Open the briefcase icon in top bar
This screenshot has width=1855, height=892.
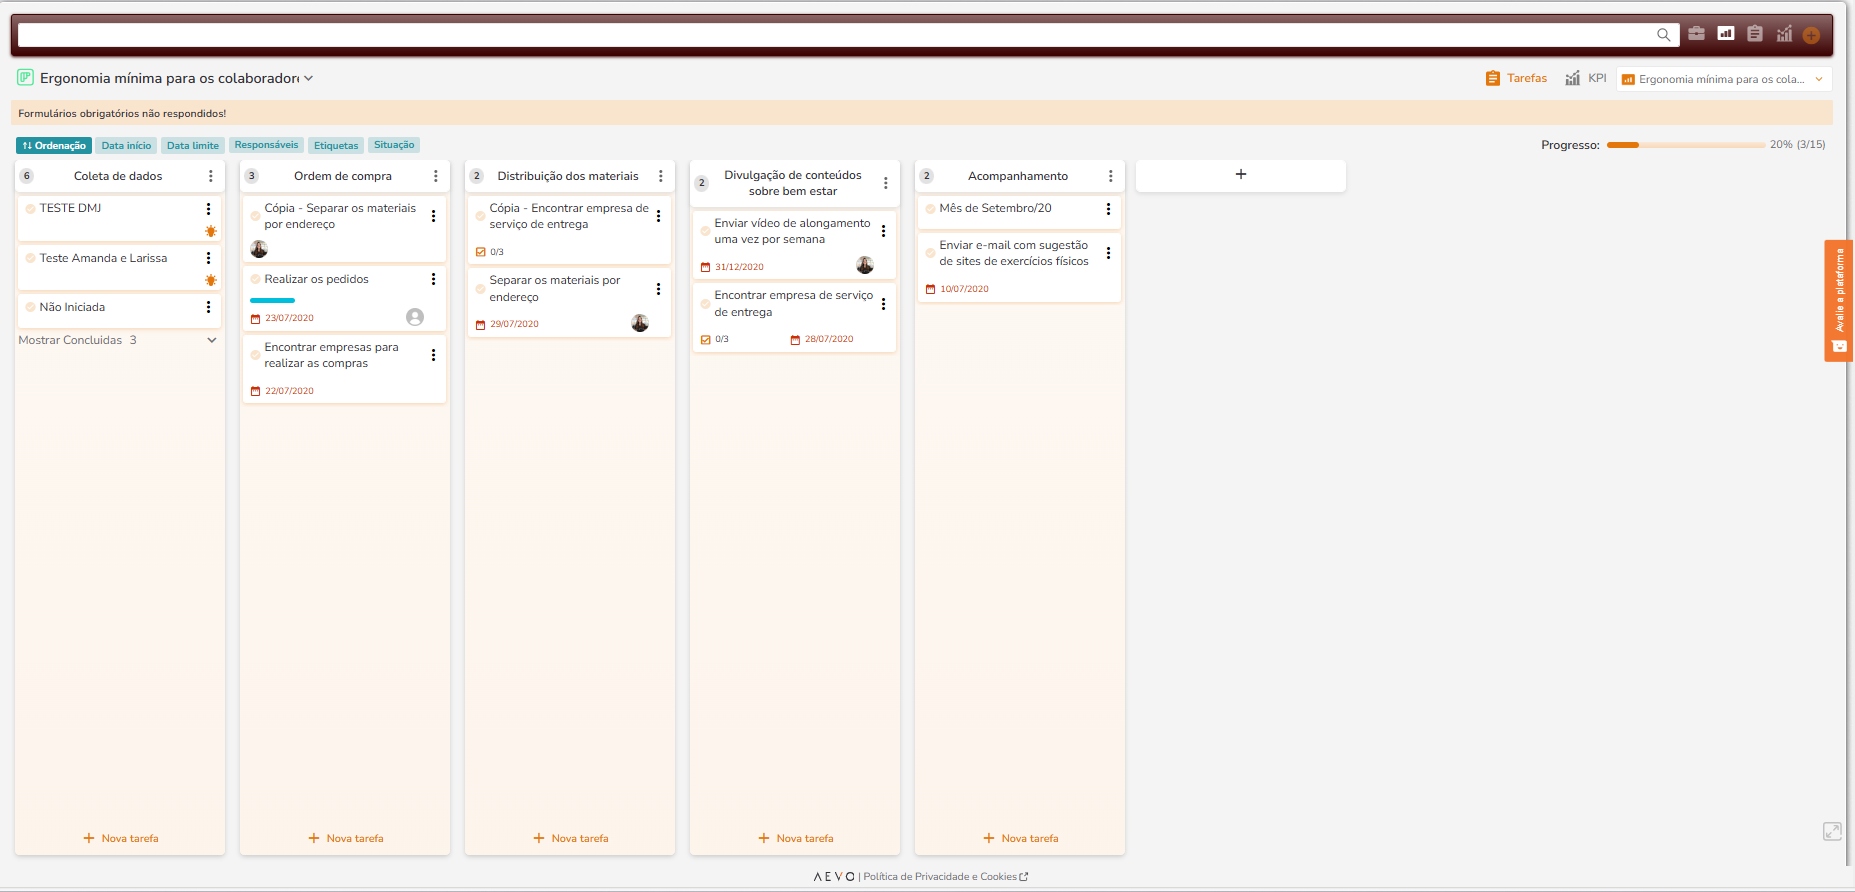1696,33
